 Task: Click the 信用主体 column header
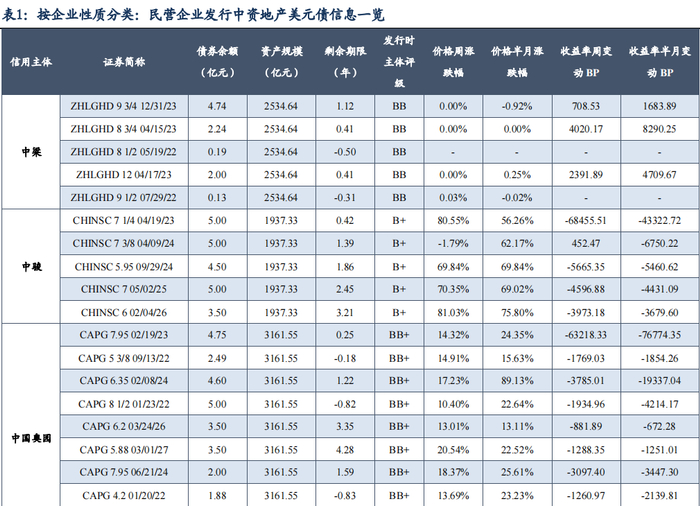31,62
